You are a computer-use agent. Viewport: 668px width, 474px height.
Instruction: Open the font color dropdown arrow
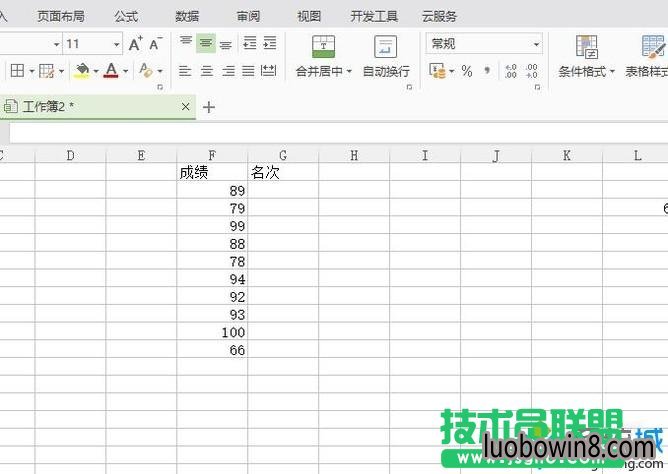(126, 71)
